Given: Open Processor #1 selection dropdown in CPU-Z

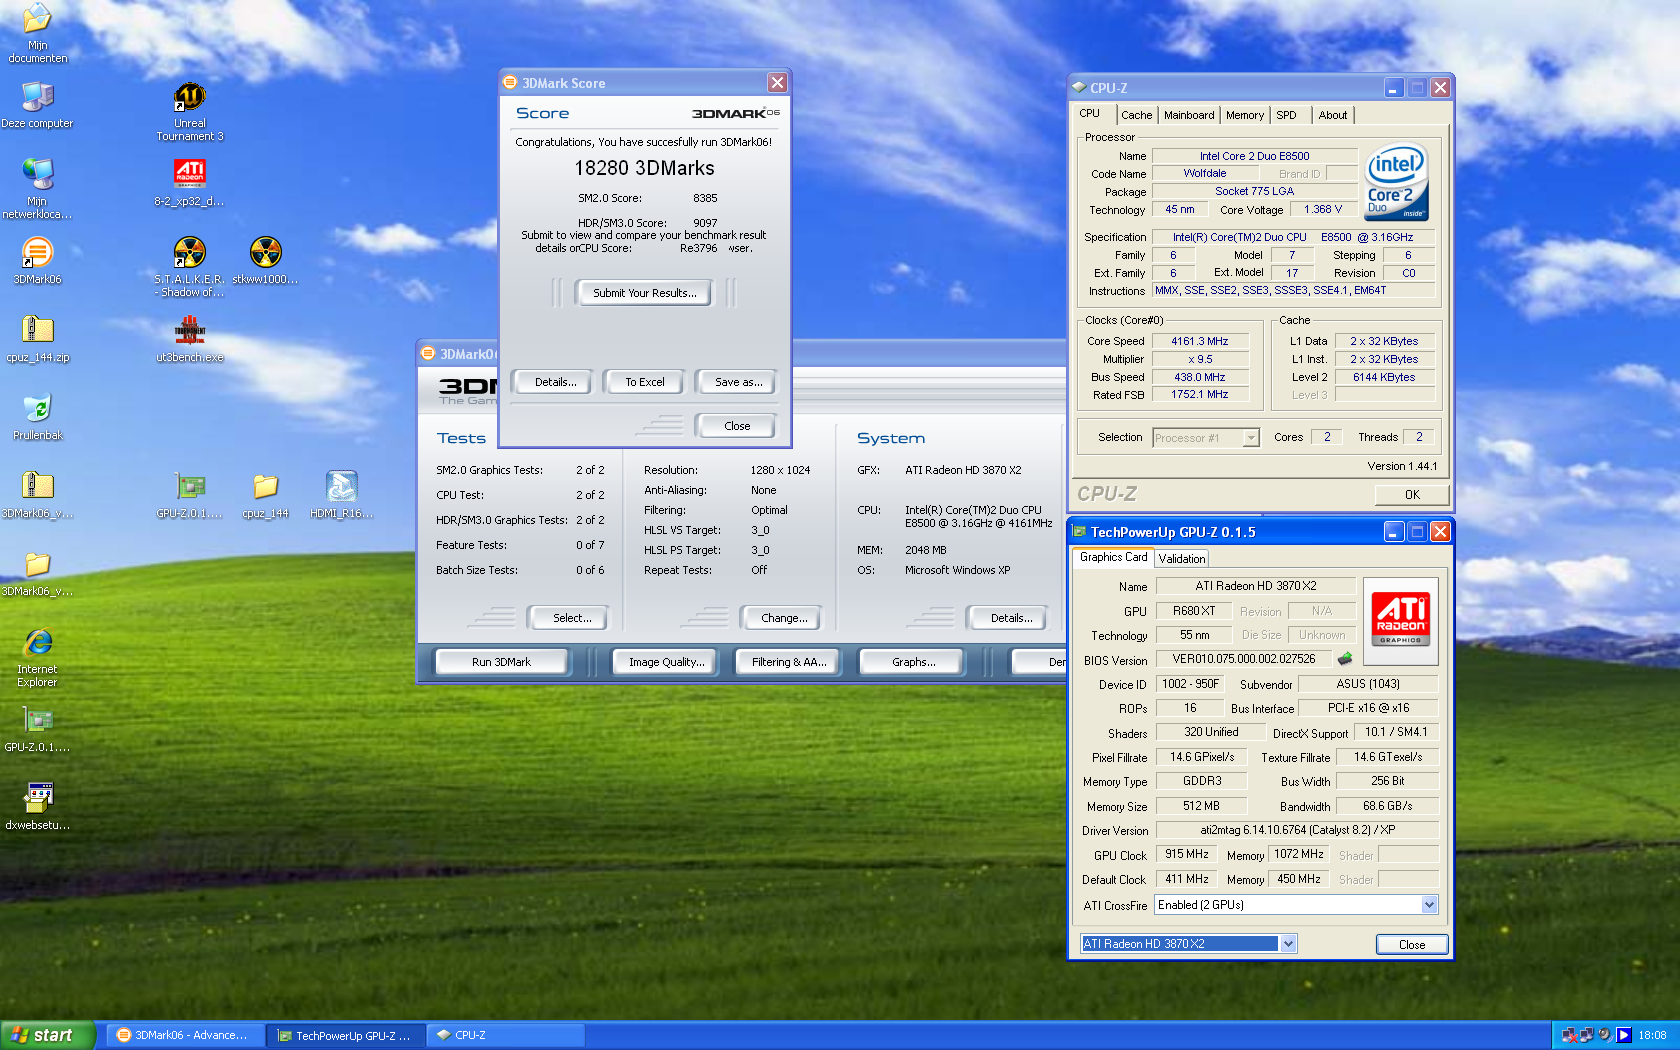Looking at the screenshot, I should click(x=1250, y=438).
